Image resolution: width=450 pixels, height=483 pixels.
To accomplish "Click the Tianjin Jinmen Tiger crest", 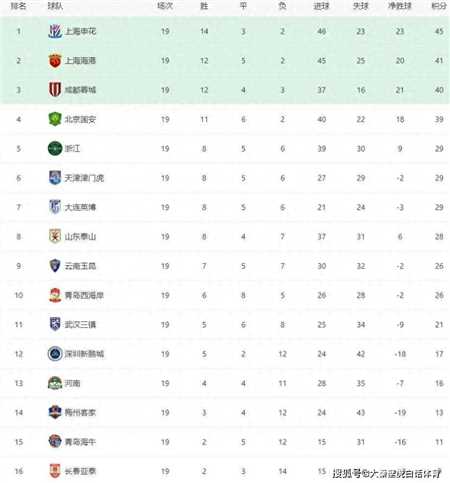I will tap(55, 178).
